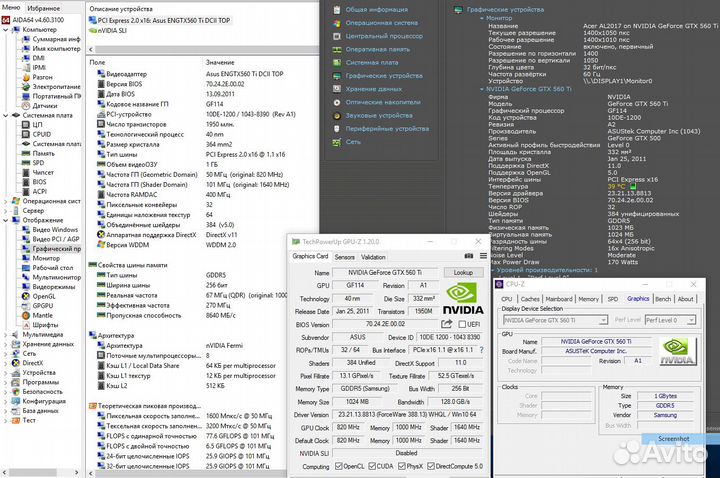Viewport: 720px width, 478px height.
Task: Select the CPUID icon under Системная плата
Action: (x=26, y=134)
